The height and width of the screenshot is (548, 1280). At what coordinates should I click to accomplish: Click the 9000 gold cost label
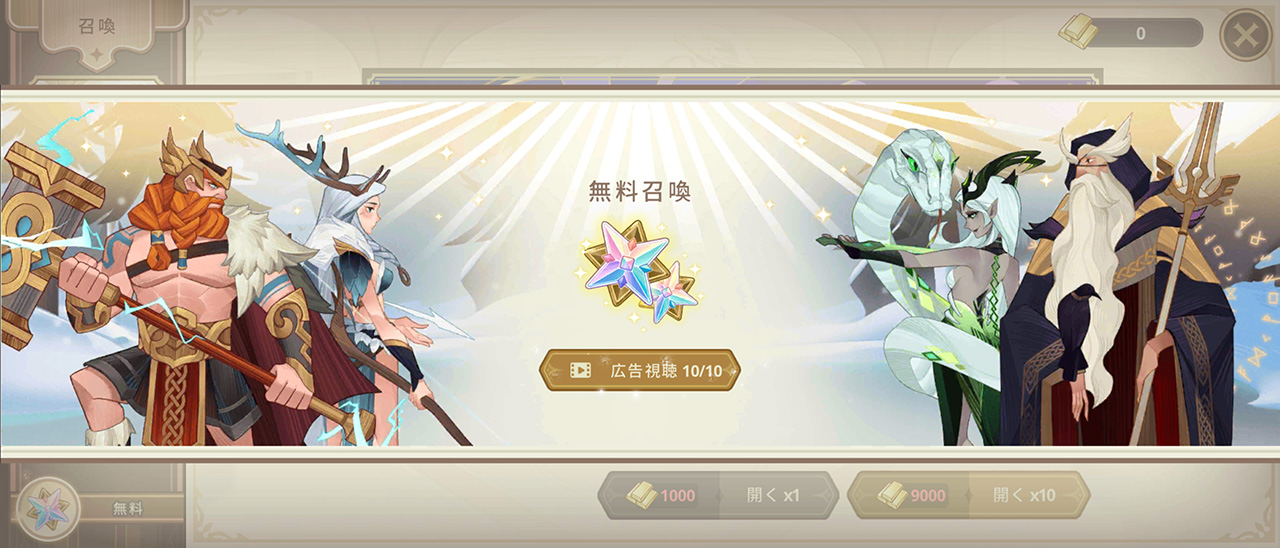point(927,495)
